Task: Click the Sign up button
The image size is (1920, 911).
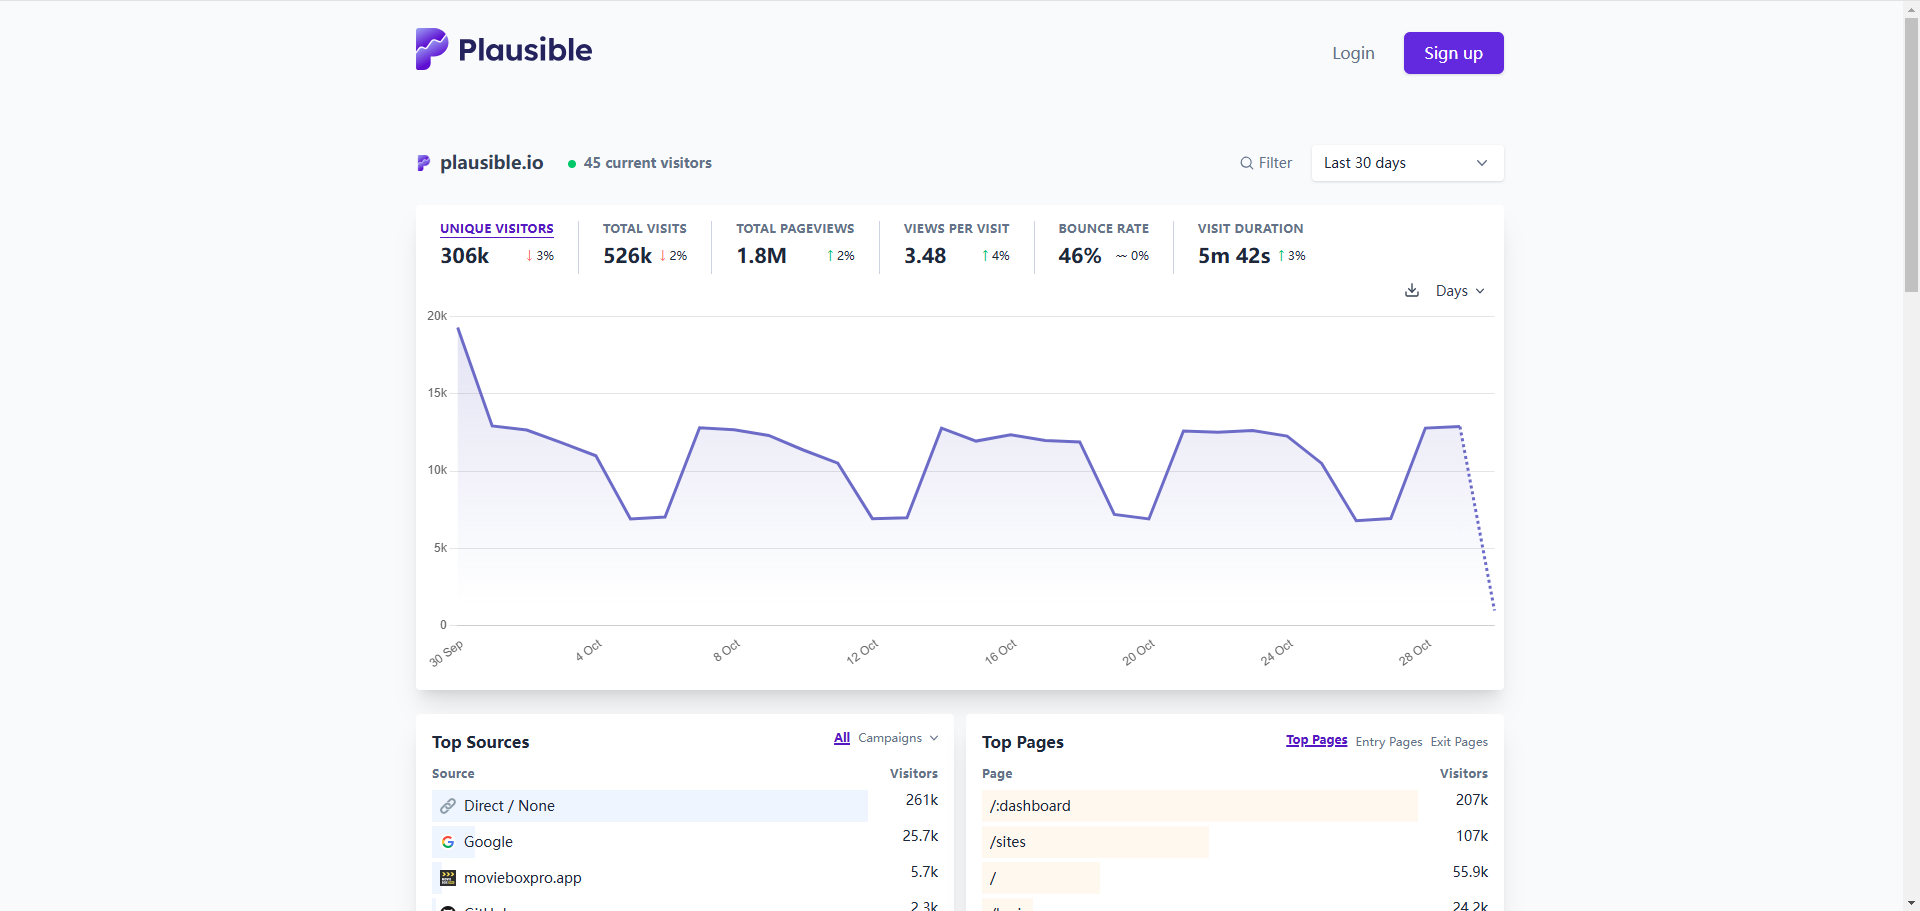Action: pyautogui.click(x=1453, y=53)
